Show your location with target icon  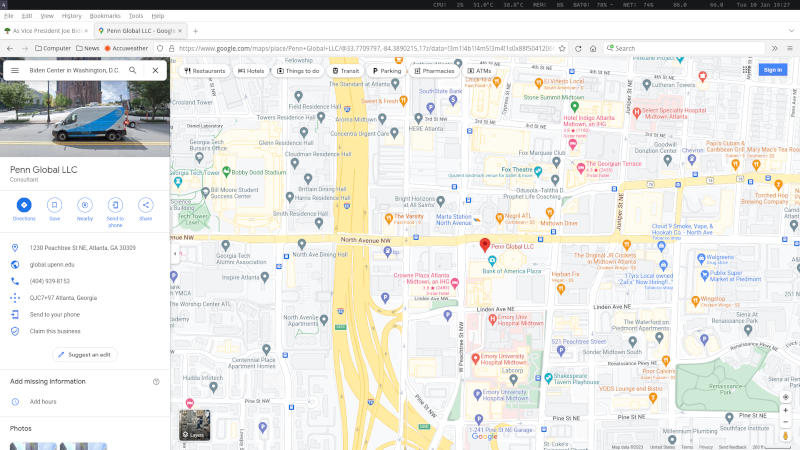pyautogui.click(x=786, y=397)
